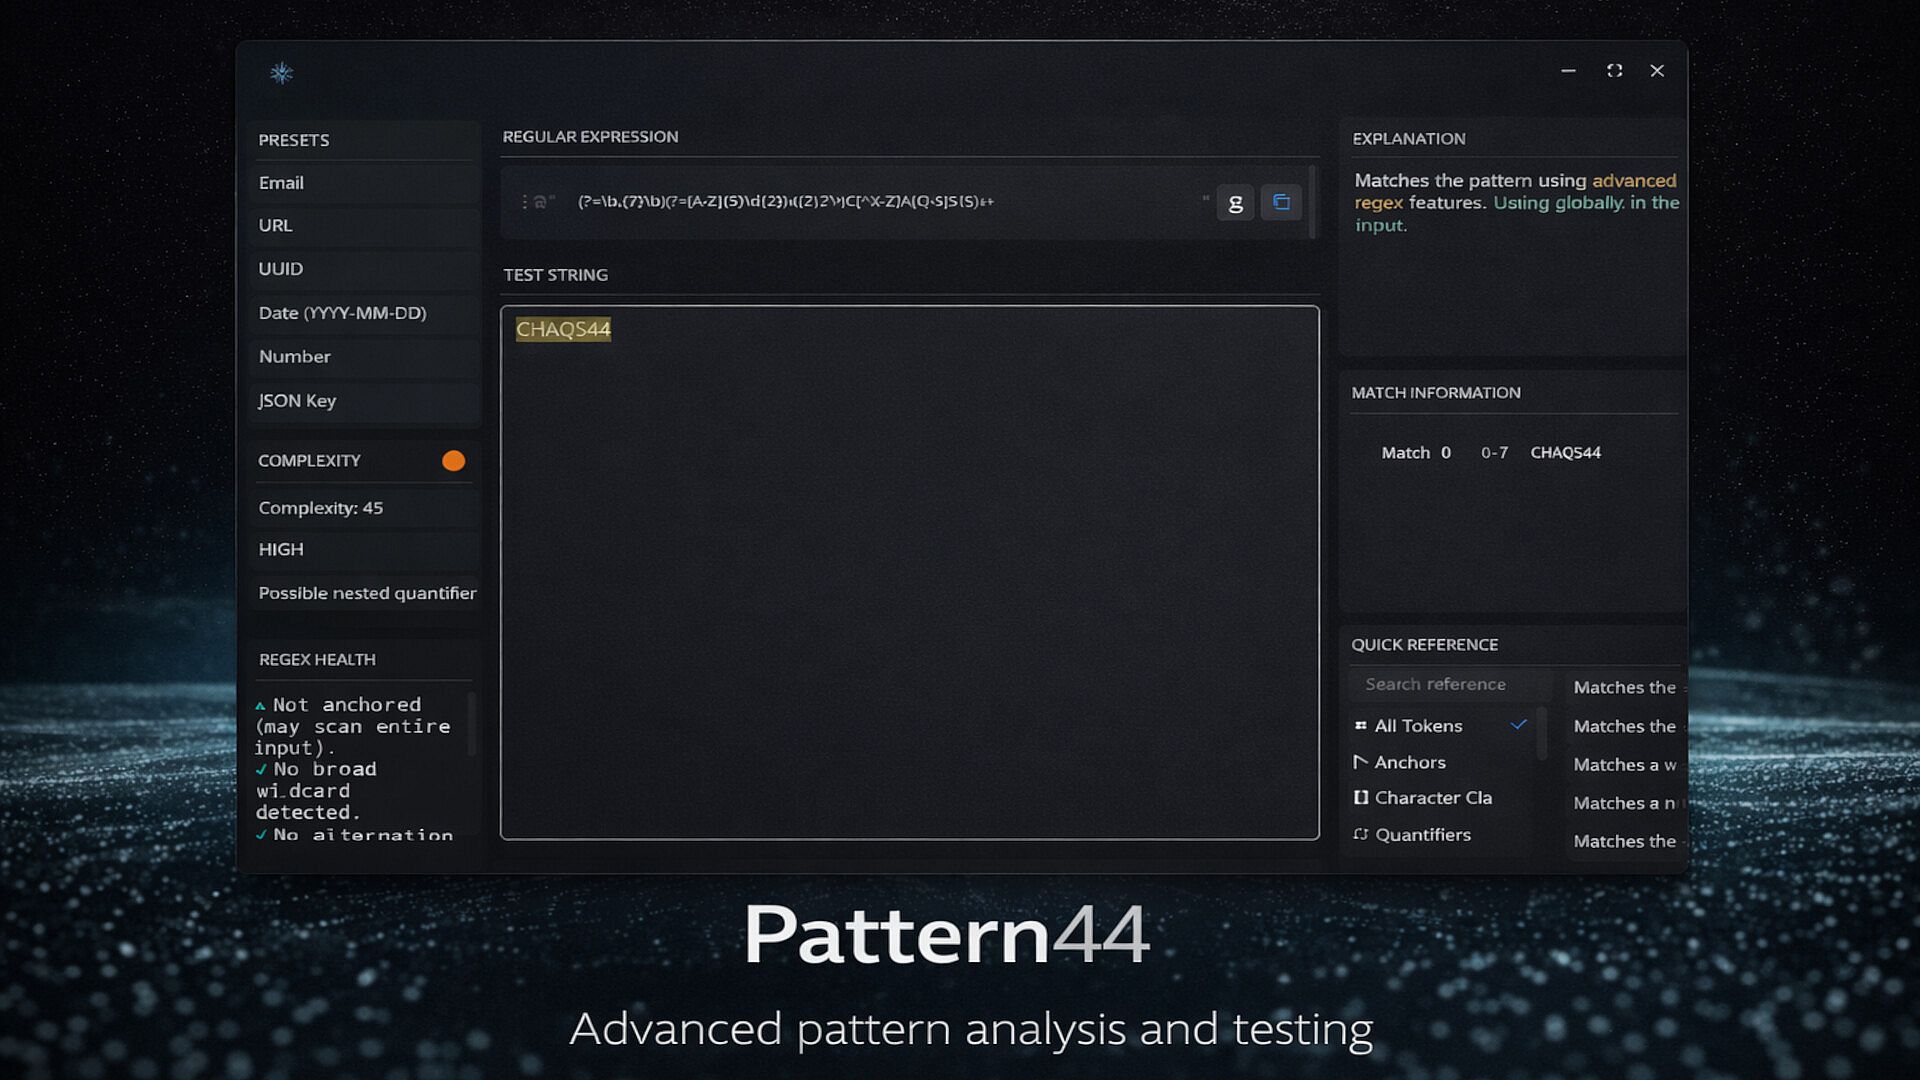Select the Match 0 result row
Image resolution: width=1920 pixels, height=1080 pixels.
1490,453
